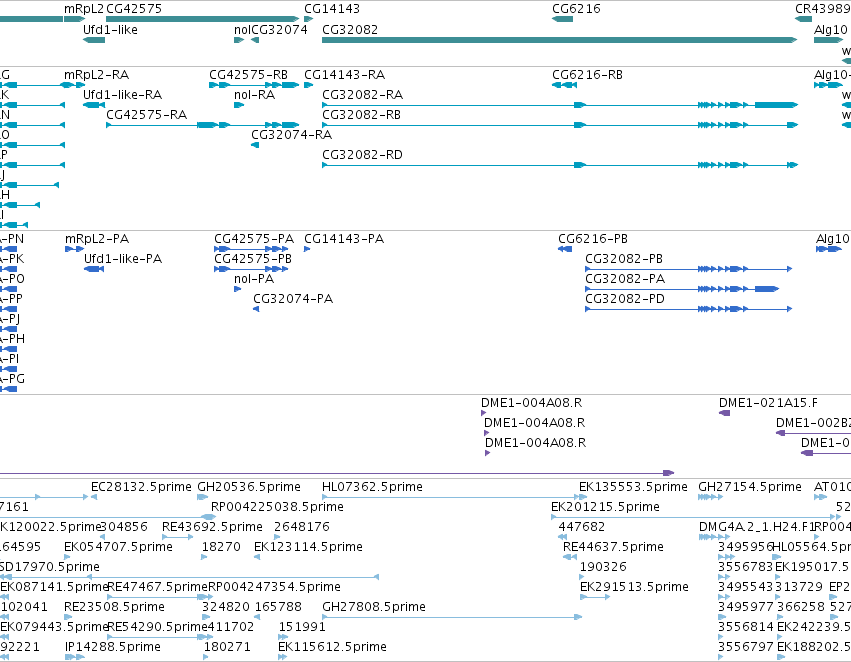Select the Ufd1-like gene glyph

pos(94,40)
